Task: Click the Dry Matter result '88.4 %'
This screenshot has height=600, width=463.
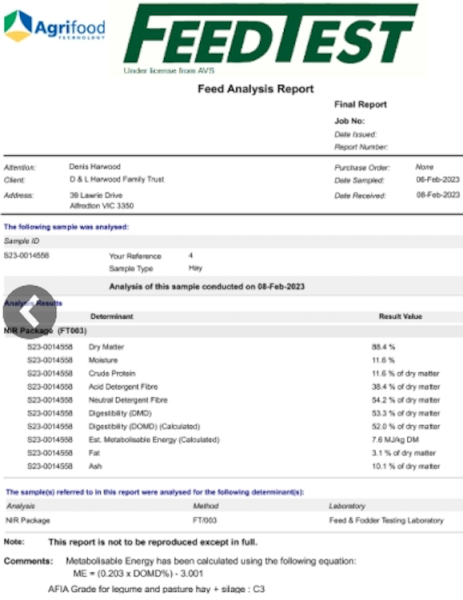Action: click(x=383, y=347)
